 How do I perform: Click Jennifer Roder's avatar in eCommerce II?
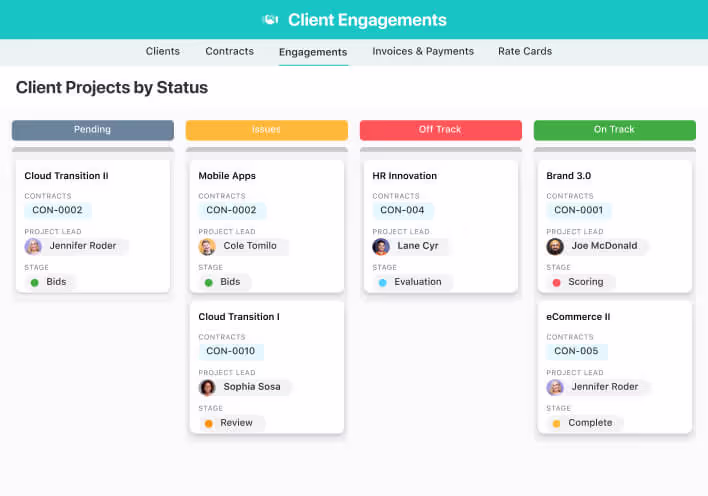(x=555, y=387)
